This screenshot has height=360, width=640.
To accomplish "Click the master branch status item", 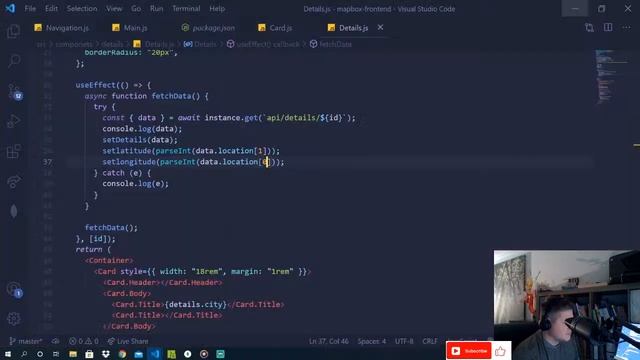I will [x=25, y=341].
